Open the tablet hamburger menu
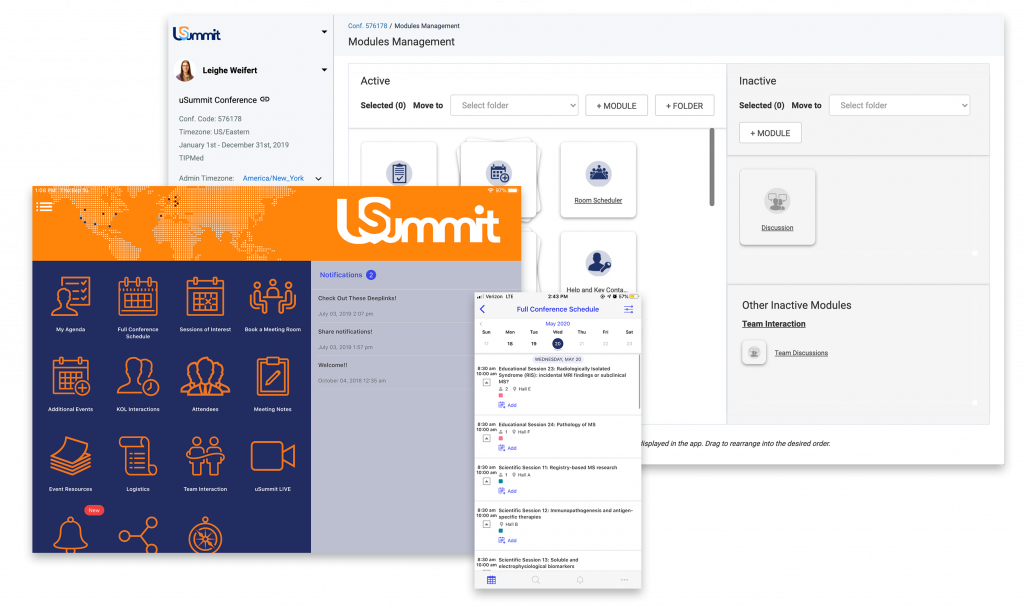This screenshot has height=612, width=1024. tap(44, 207)
